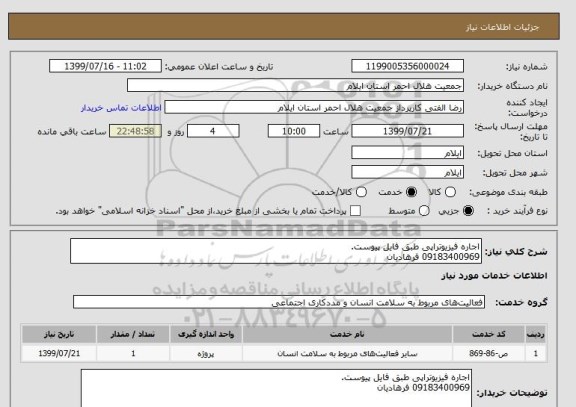This screenshot has height=407, width=576.
Task: Click the deadline date field 1399/07/21
Action: tap(407, 131)
